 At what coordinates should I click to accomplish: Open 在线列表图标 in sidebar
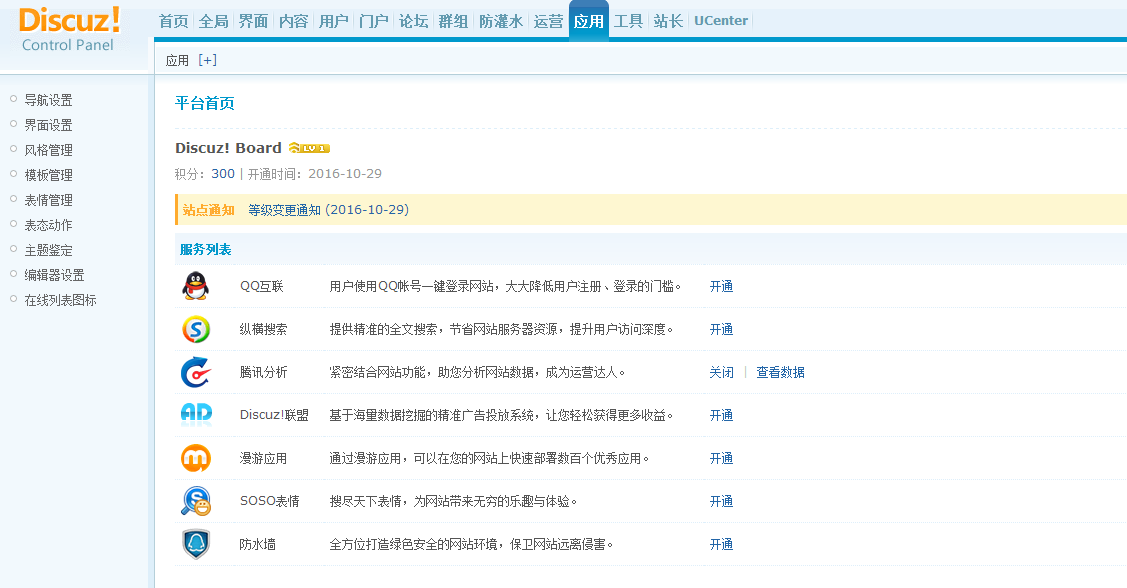pyautogui.click(x=60, y=300)
